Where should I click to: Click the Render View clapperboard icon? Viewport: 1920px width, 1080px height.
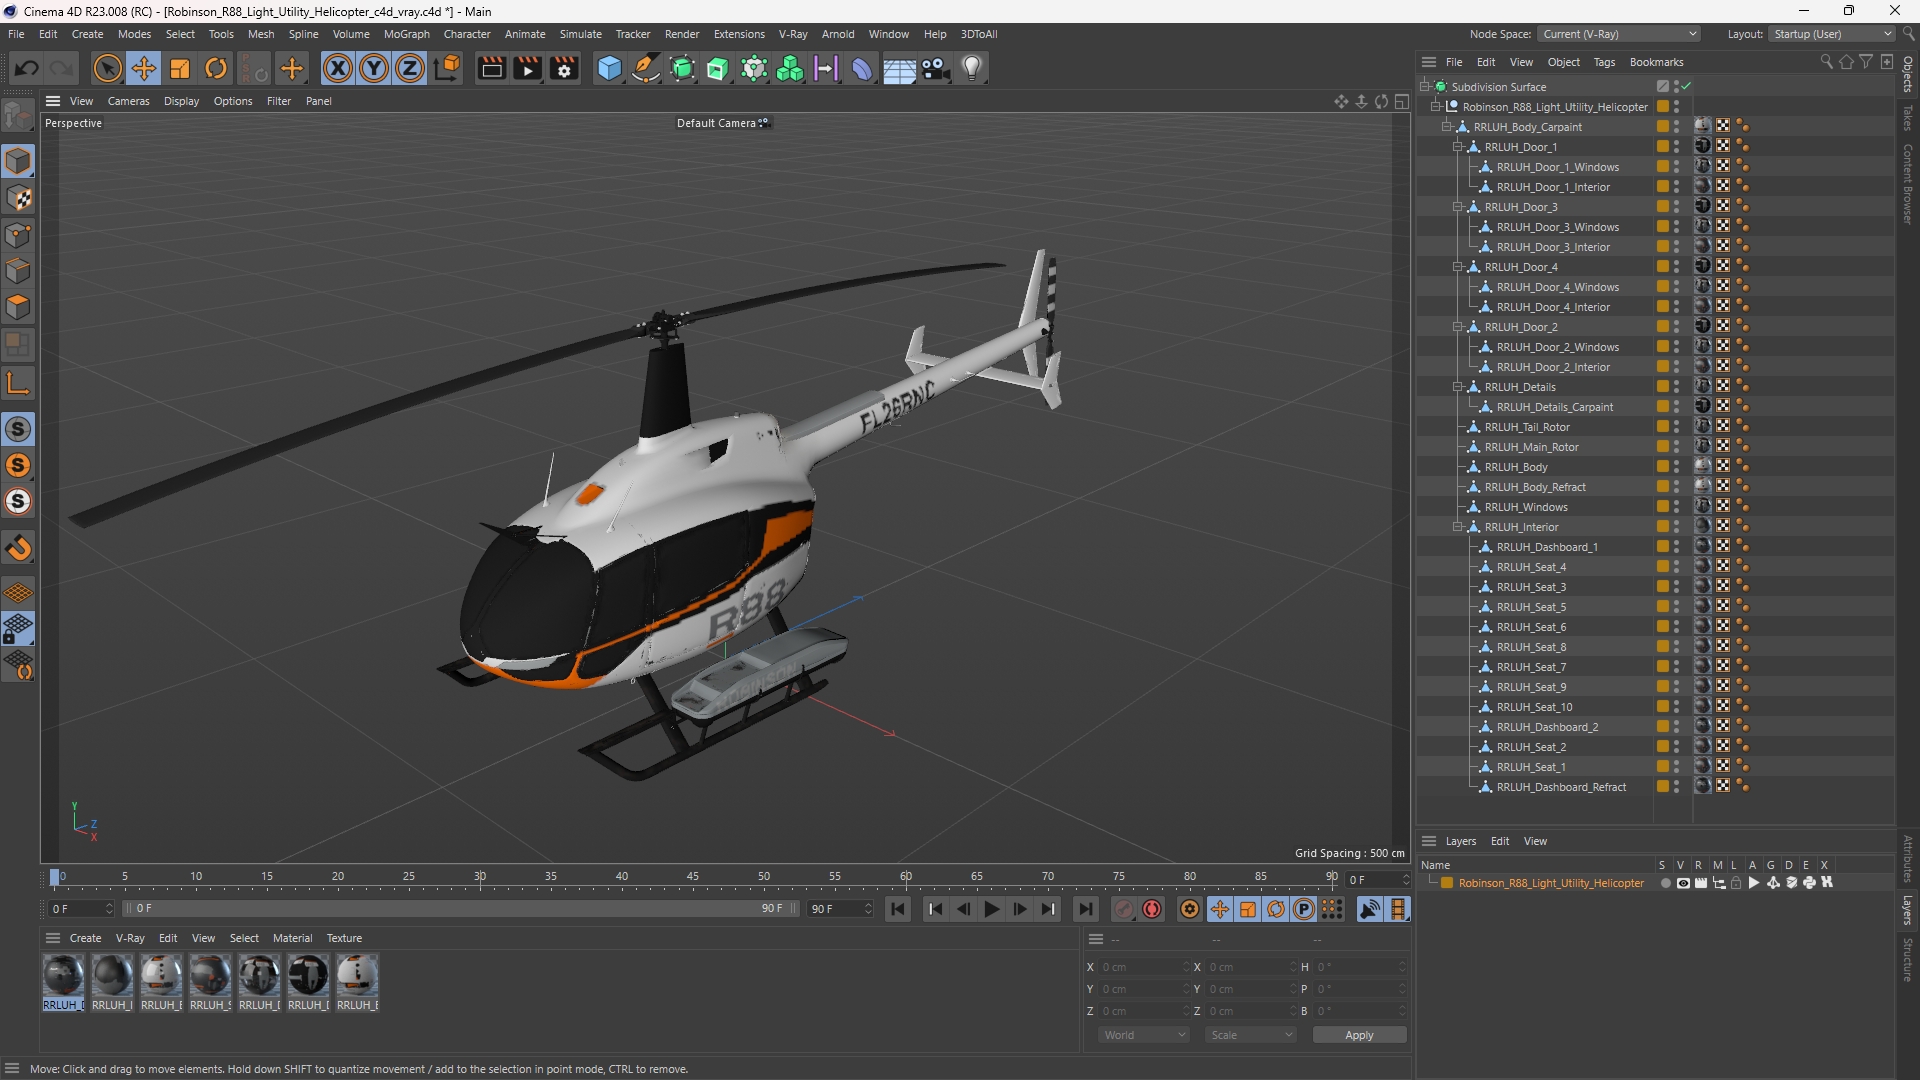491,68
